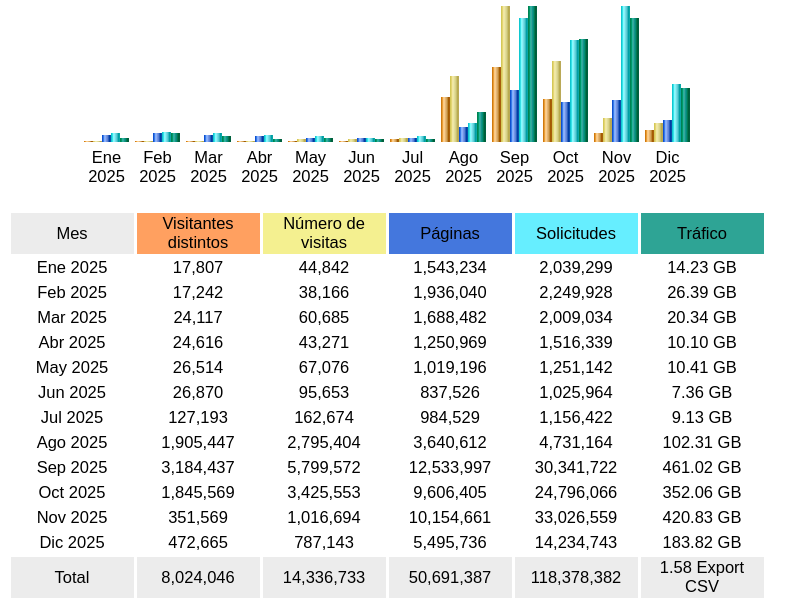Click the orange bar for Ago 2025

tap(445, 119)
